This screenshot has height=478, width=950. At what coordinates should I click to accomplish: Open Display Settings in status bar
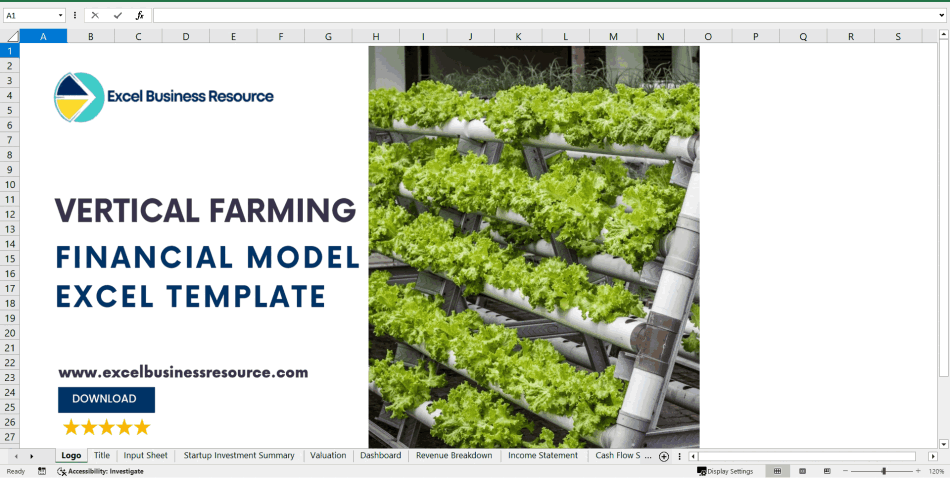tap(725, 471)
